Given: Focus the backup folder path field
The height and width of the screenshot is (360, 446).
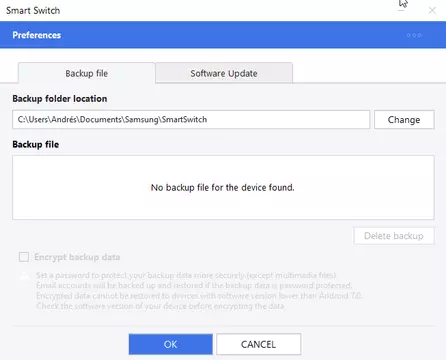Looking at the screenshot, I should tap(191, 119).
